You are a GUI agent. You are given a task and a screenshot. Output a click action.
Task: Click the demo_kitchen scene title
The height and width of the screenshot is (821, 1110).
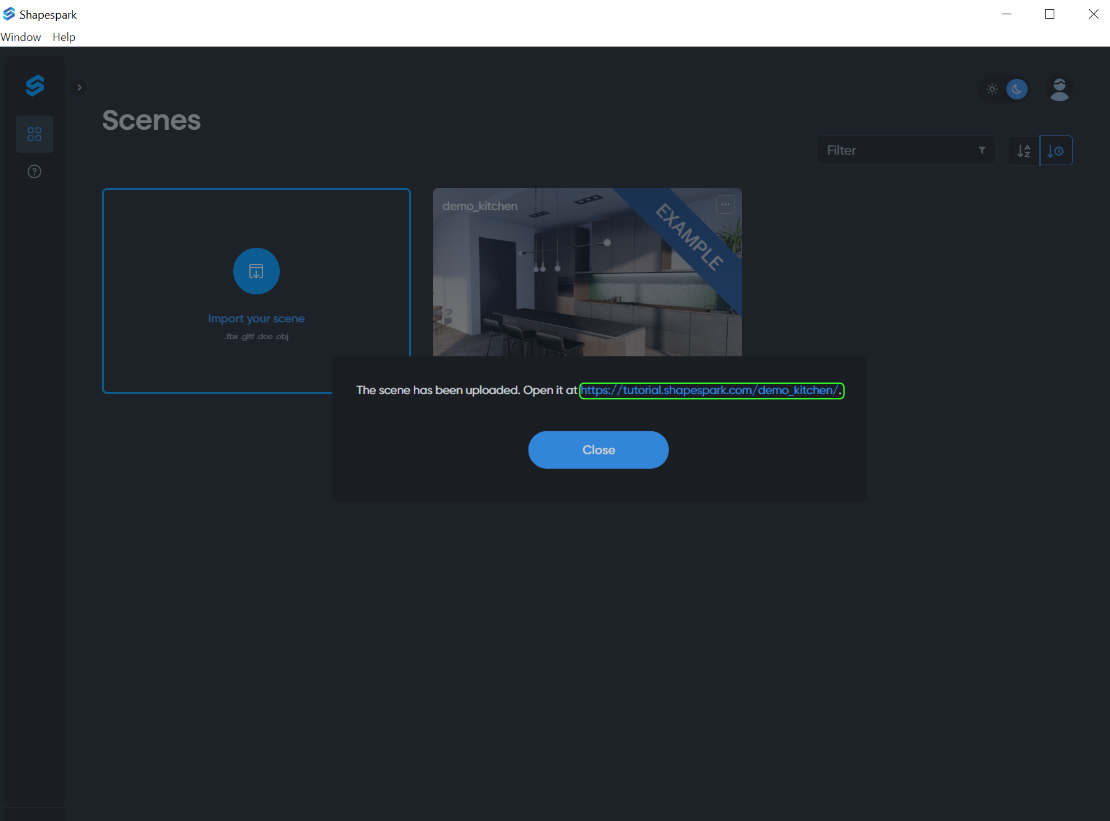click(480, 206)
